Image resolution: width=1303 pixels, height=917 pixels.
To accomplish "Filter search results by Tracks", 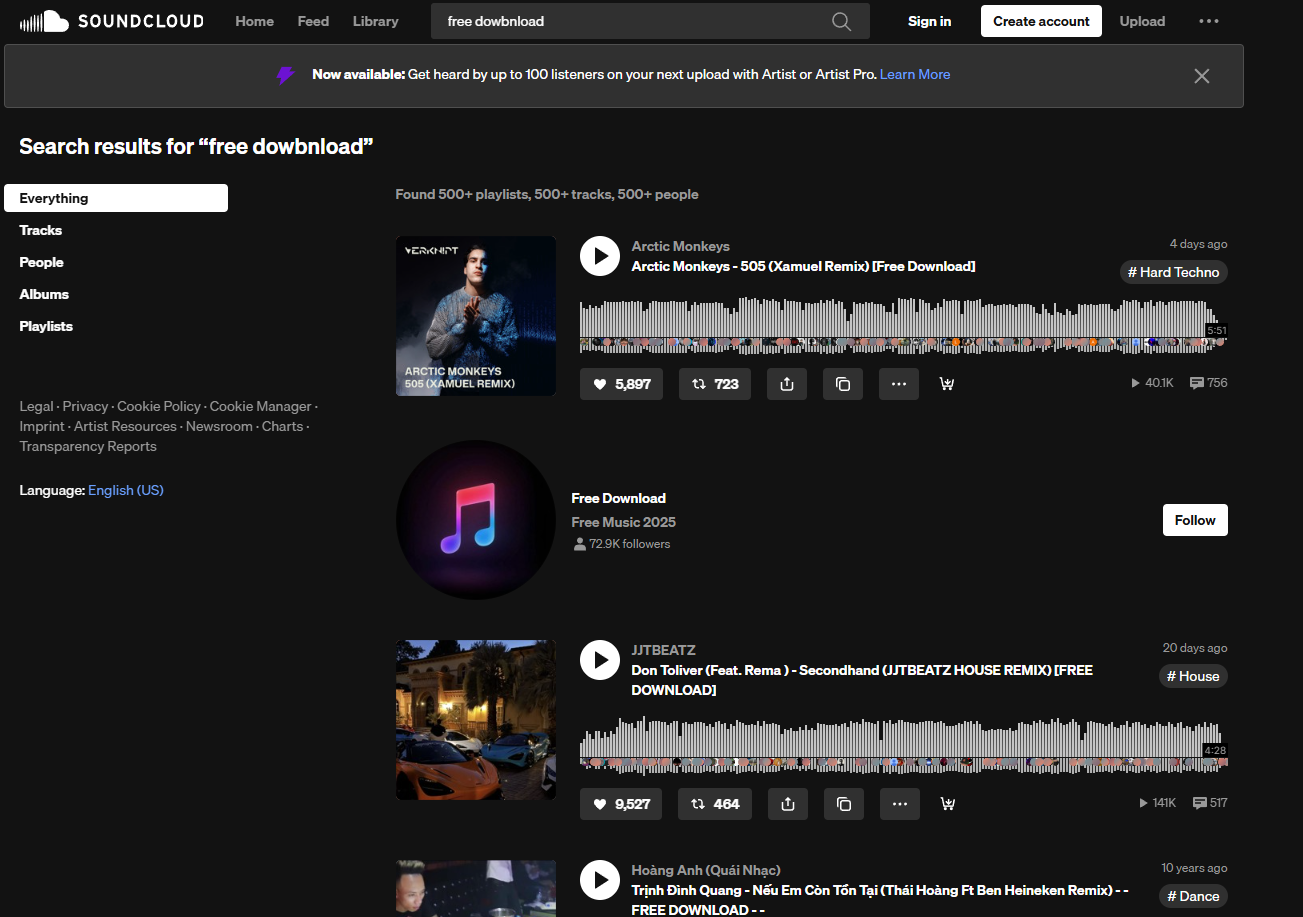I will tap(41, 230).
